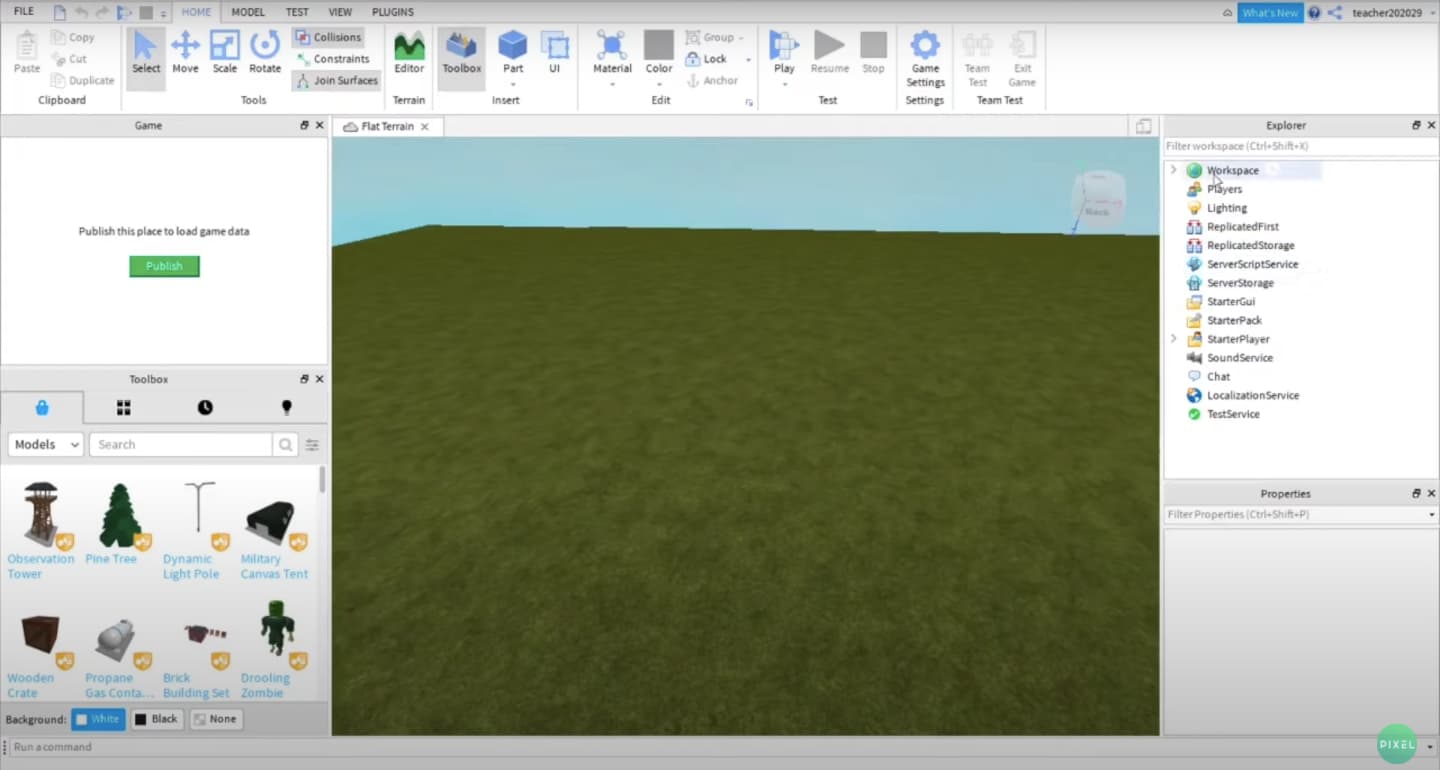Set Toolbox background to Black

(157, 719)
